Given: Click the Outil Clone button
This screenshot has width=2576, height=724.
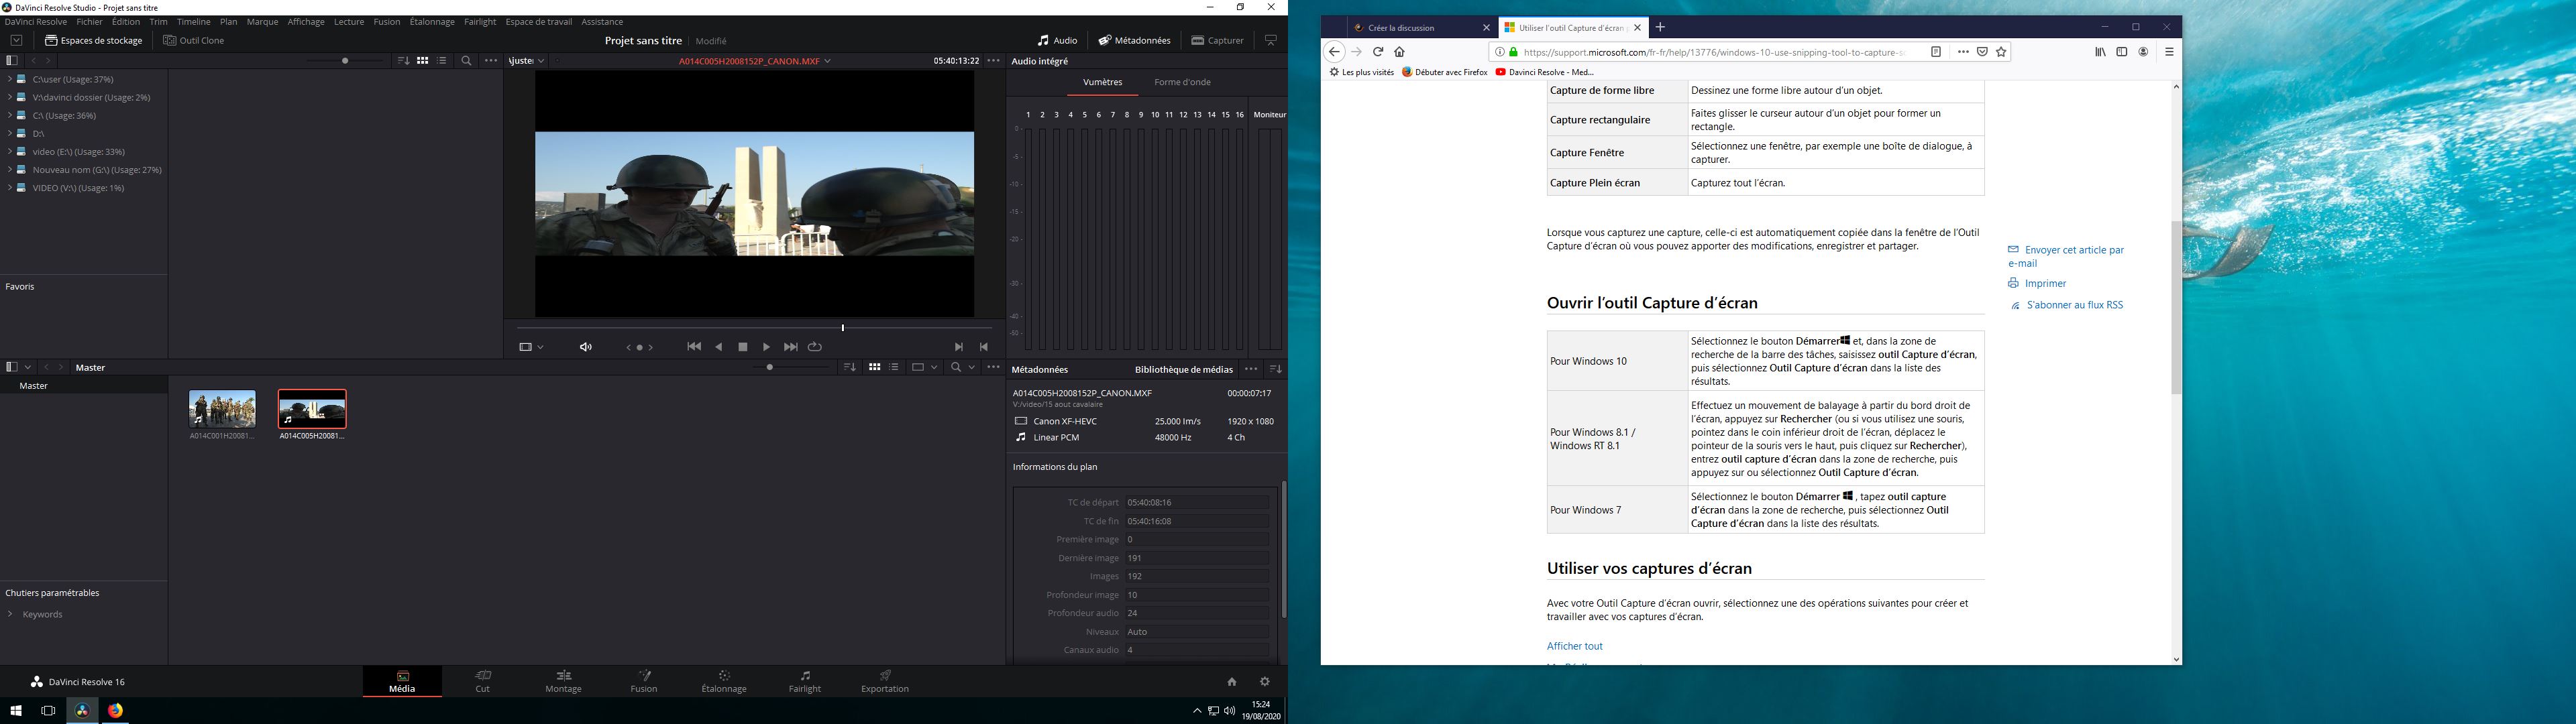Looking at the screenshot, I should 194,41.
